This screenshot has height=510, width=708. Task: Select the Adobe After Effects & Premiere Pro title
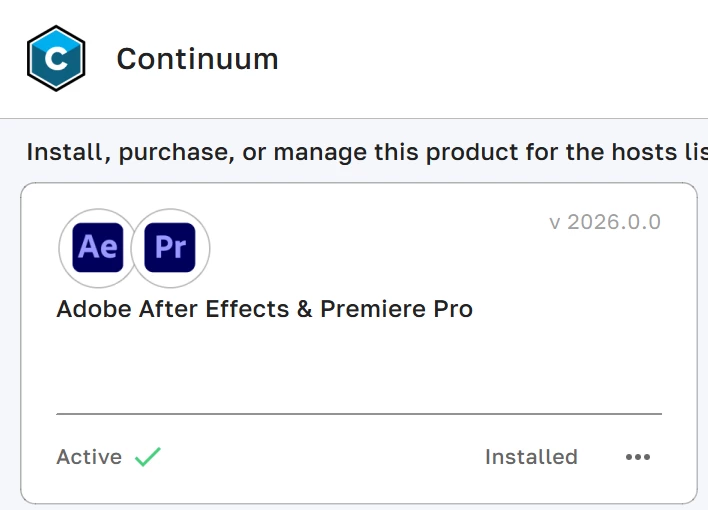click(264, 309)
